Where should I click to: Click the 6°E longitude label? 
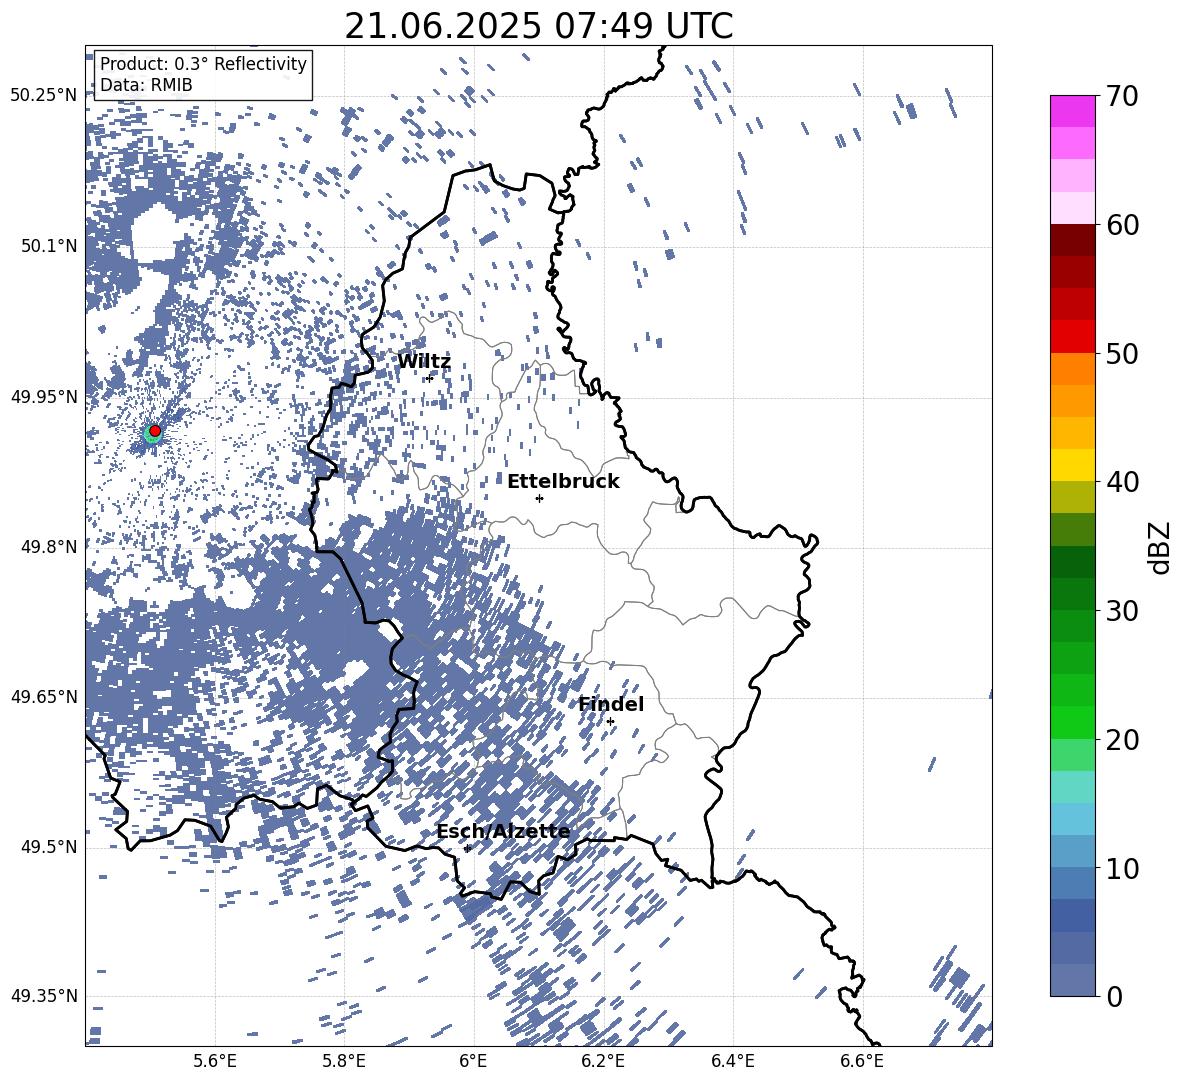(x=473, y=1061)
